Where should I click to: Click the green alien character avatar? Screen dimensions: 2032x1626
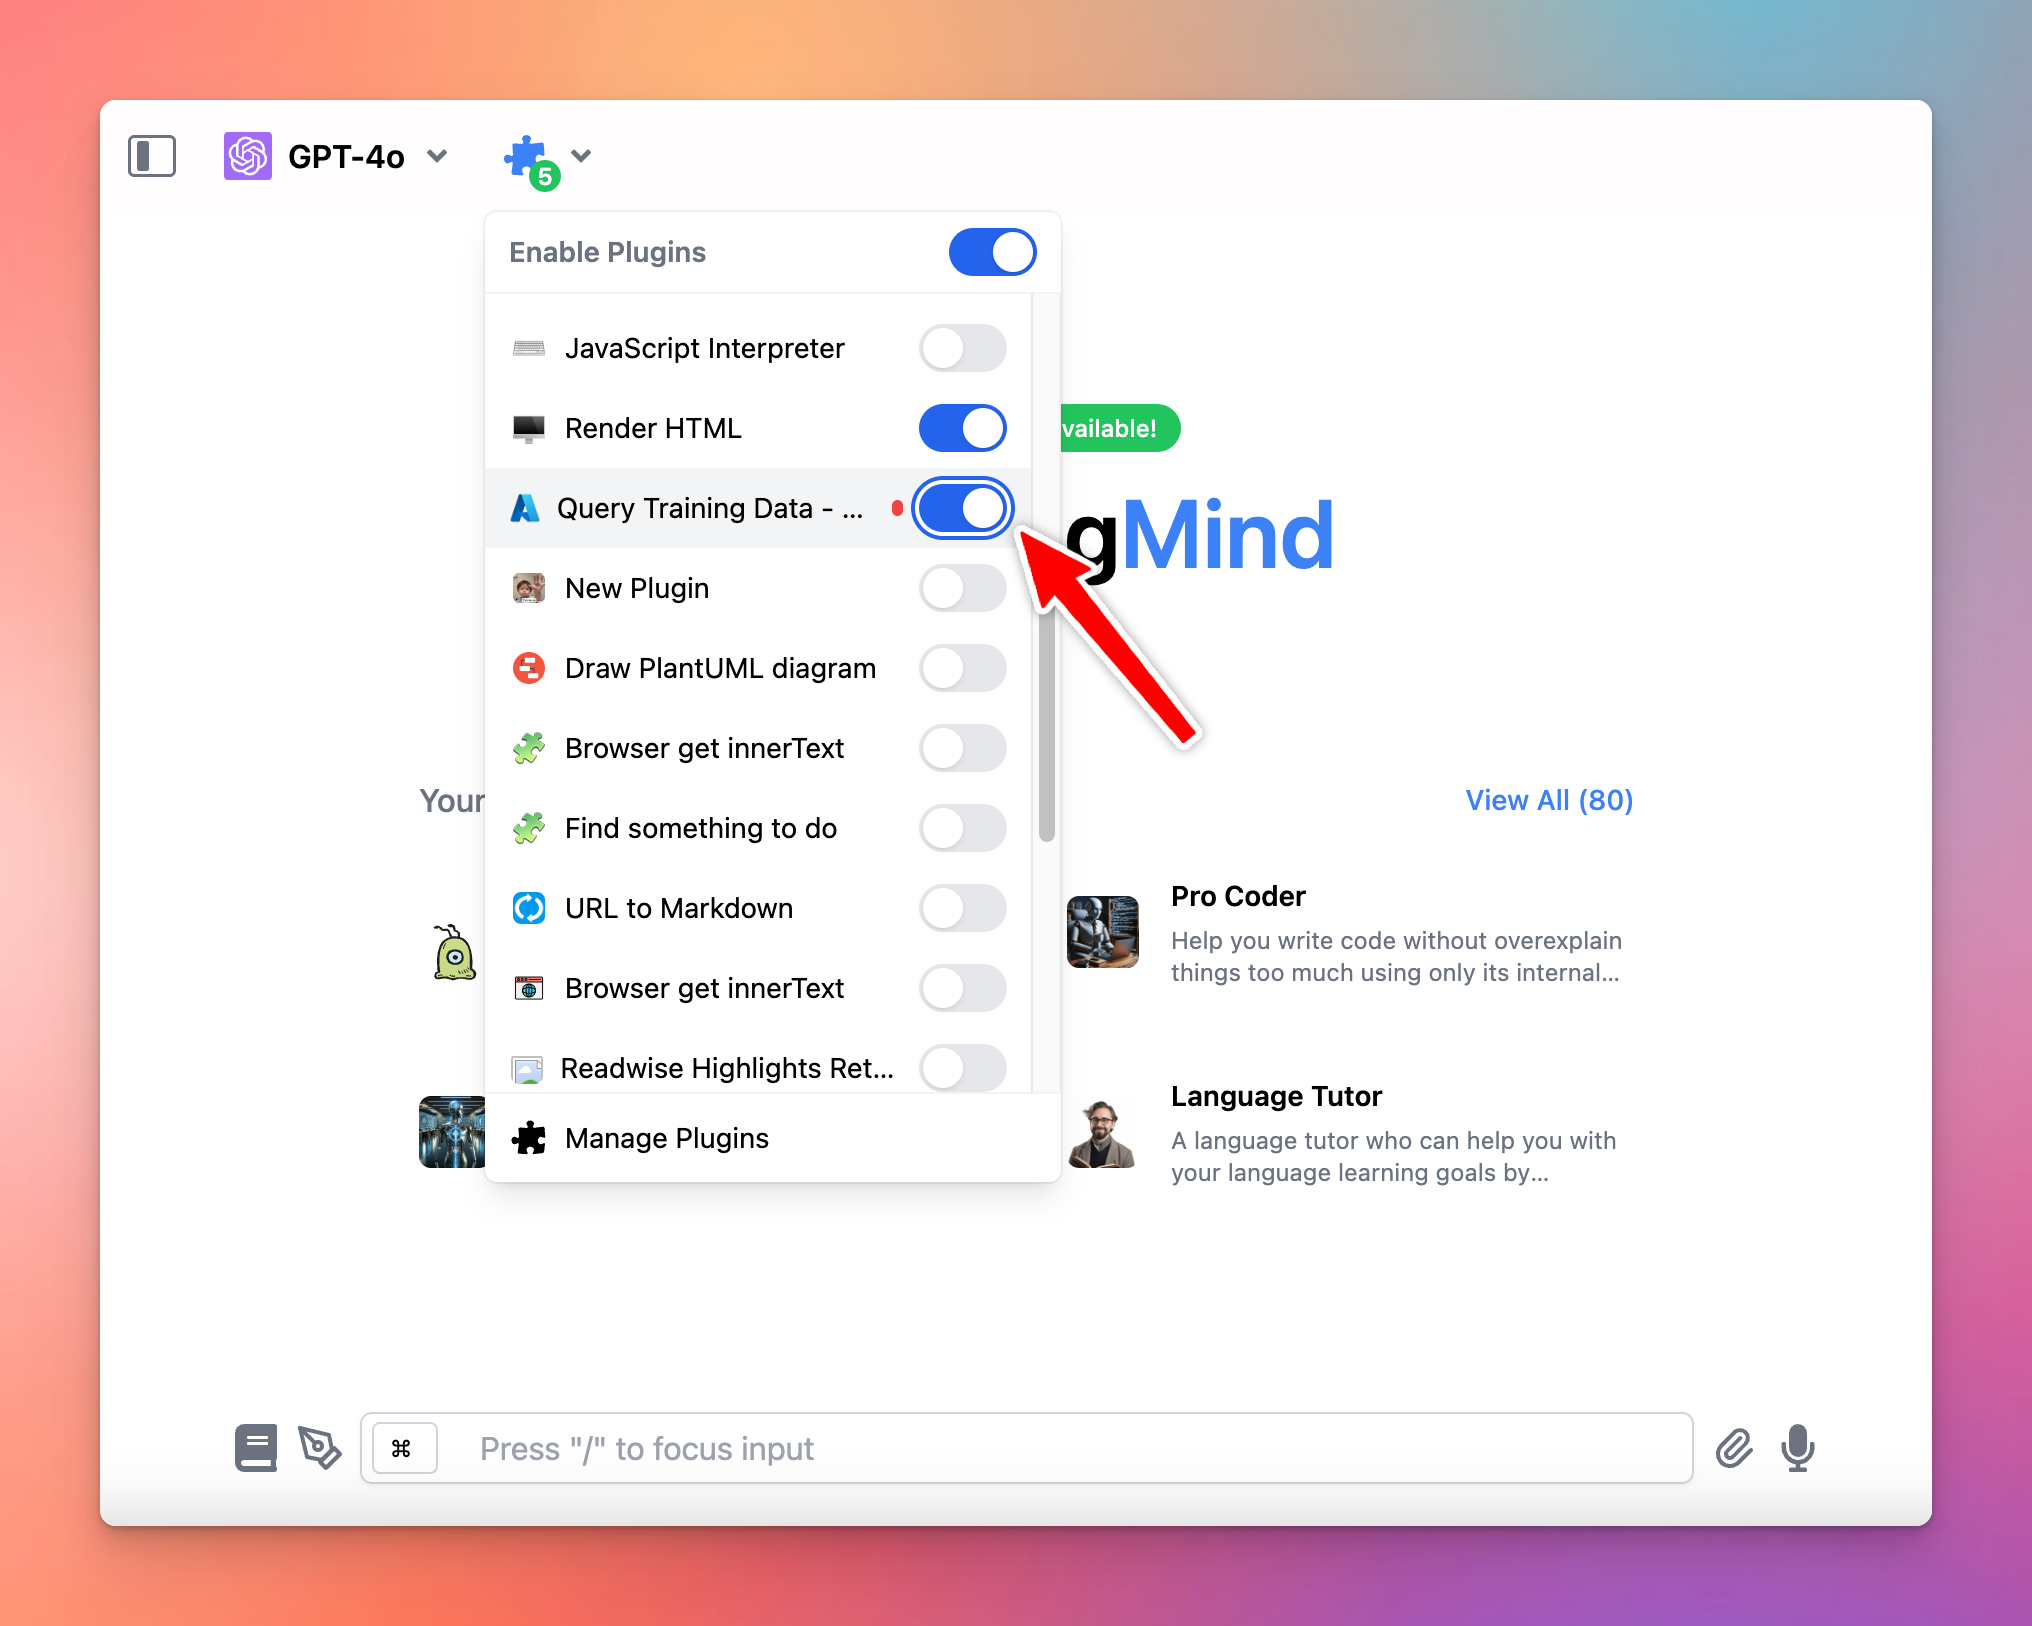click(x=455, y=952)
